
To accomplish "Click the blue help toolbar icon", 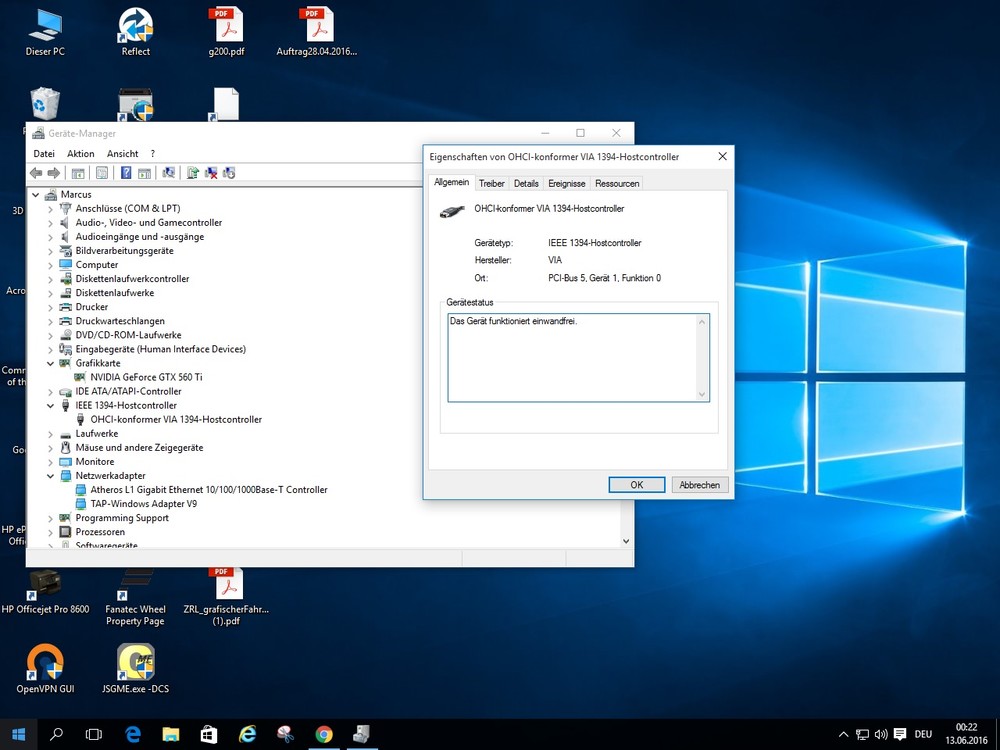I will coord(126,173).
